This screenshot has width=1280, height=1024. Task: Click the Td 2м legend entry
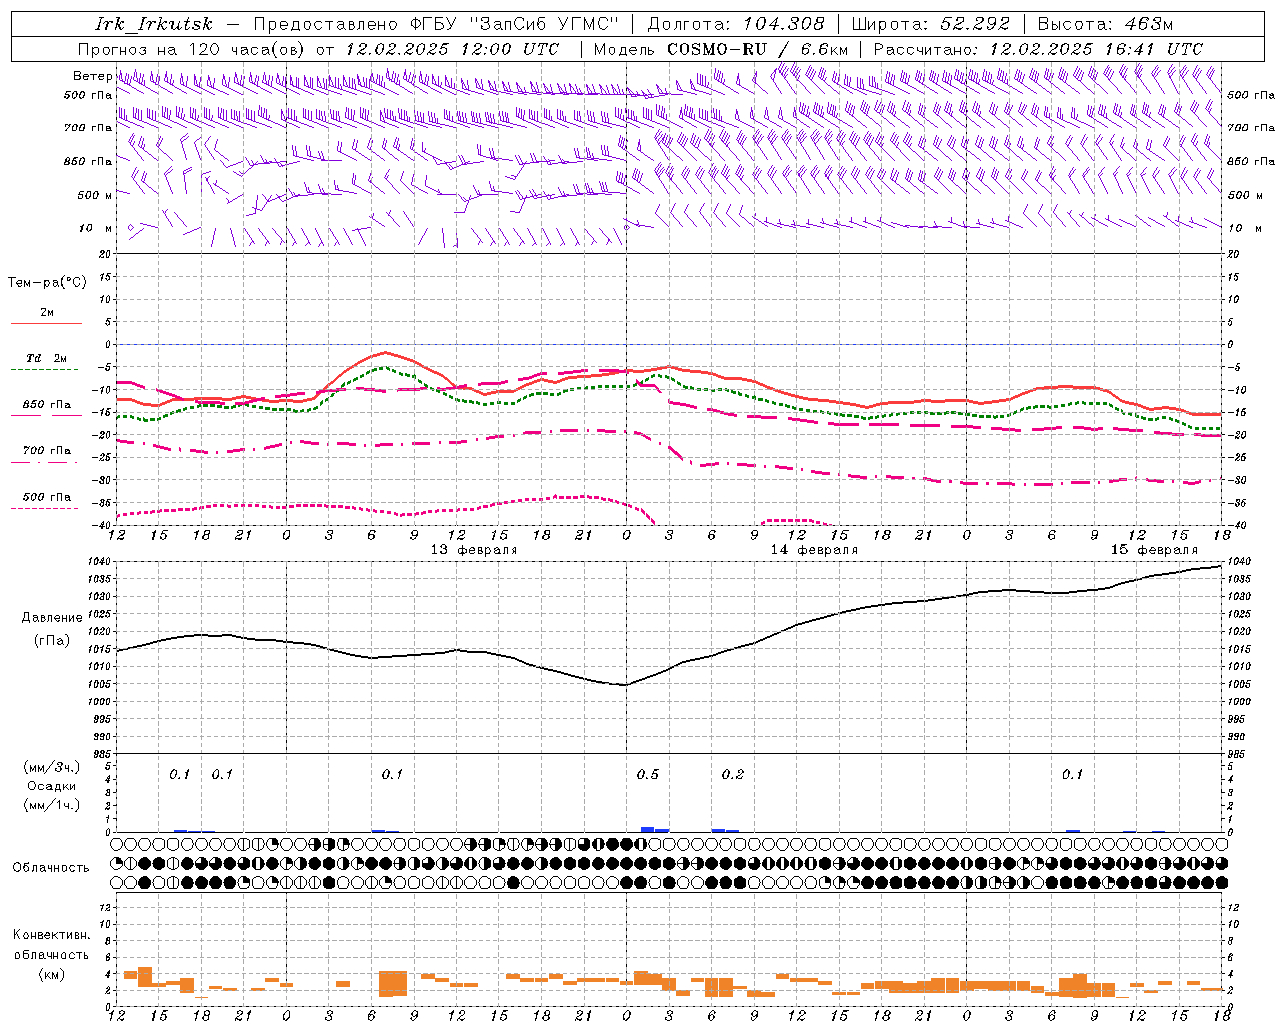click(46, 358)
